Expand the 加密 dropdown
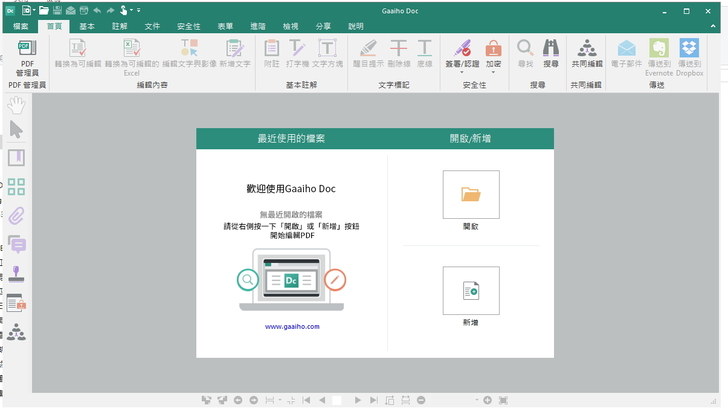The width and height of the screenshot is (728, 411). [x=493, y=64]
